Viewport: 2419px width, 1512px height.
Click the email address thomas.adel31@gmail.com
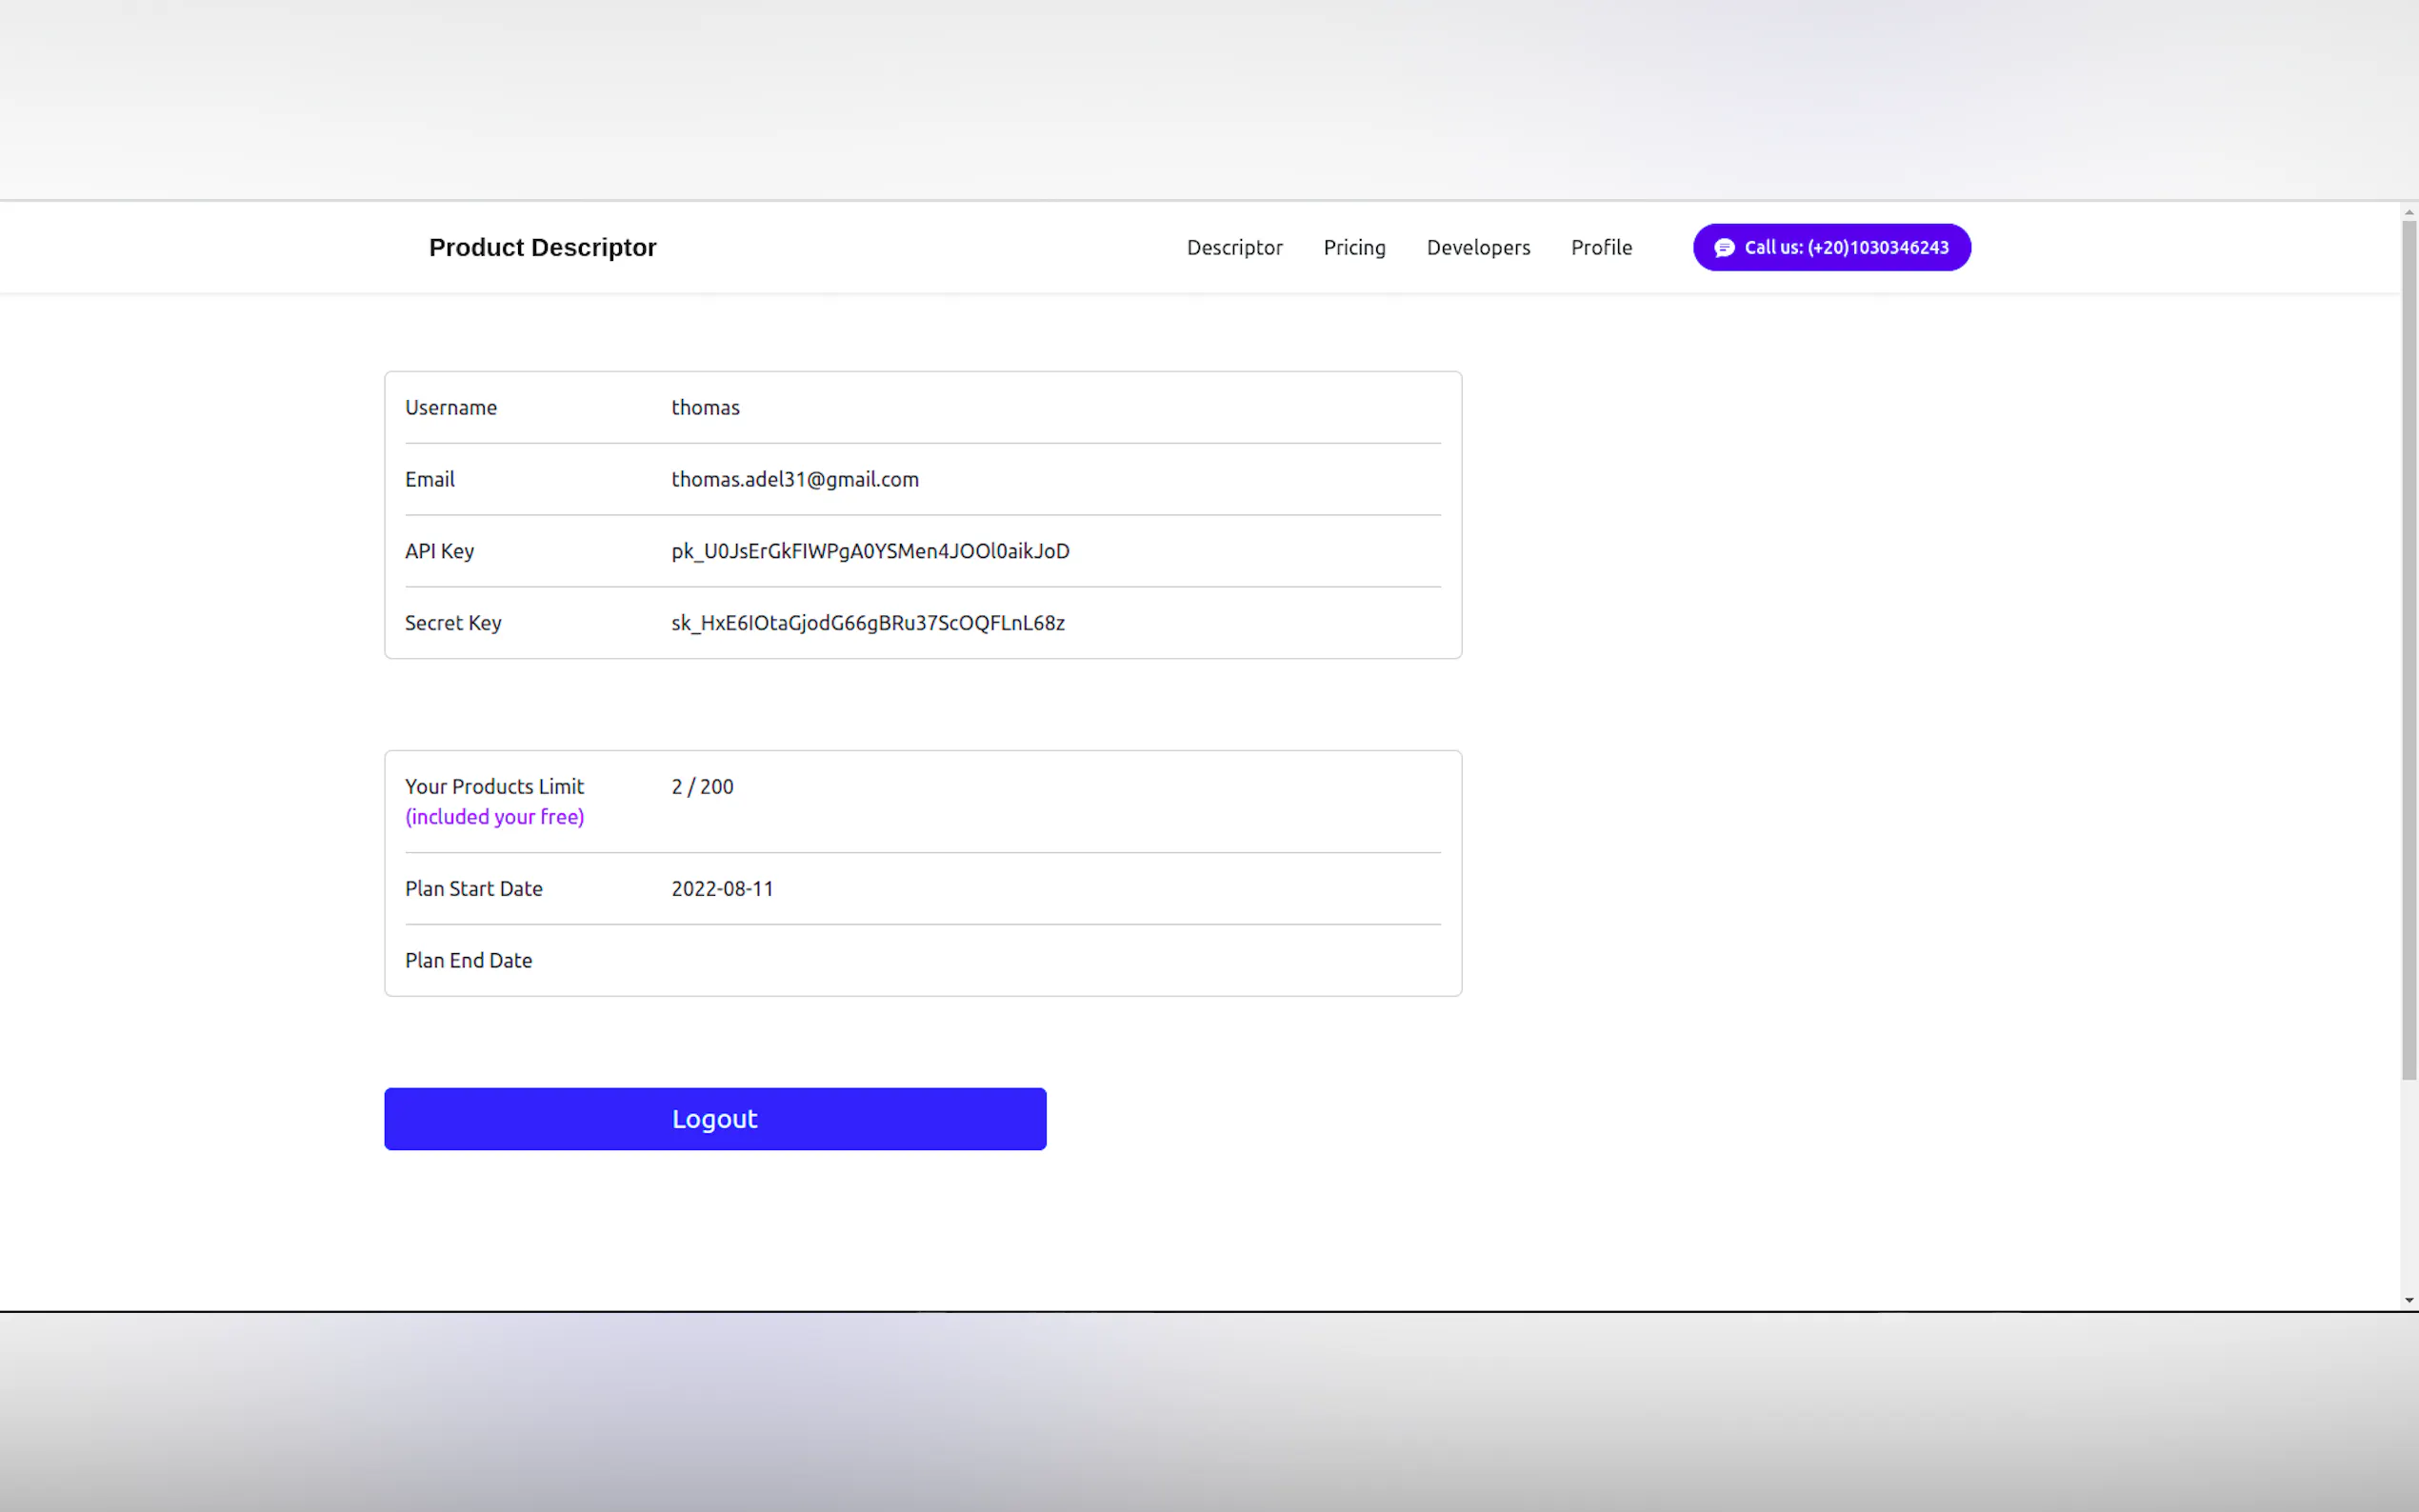794,479
